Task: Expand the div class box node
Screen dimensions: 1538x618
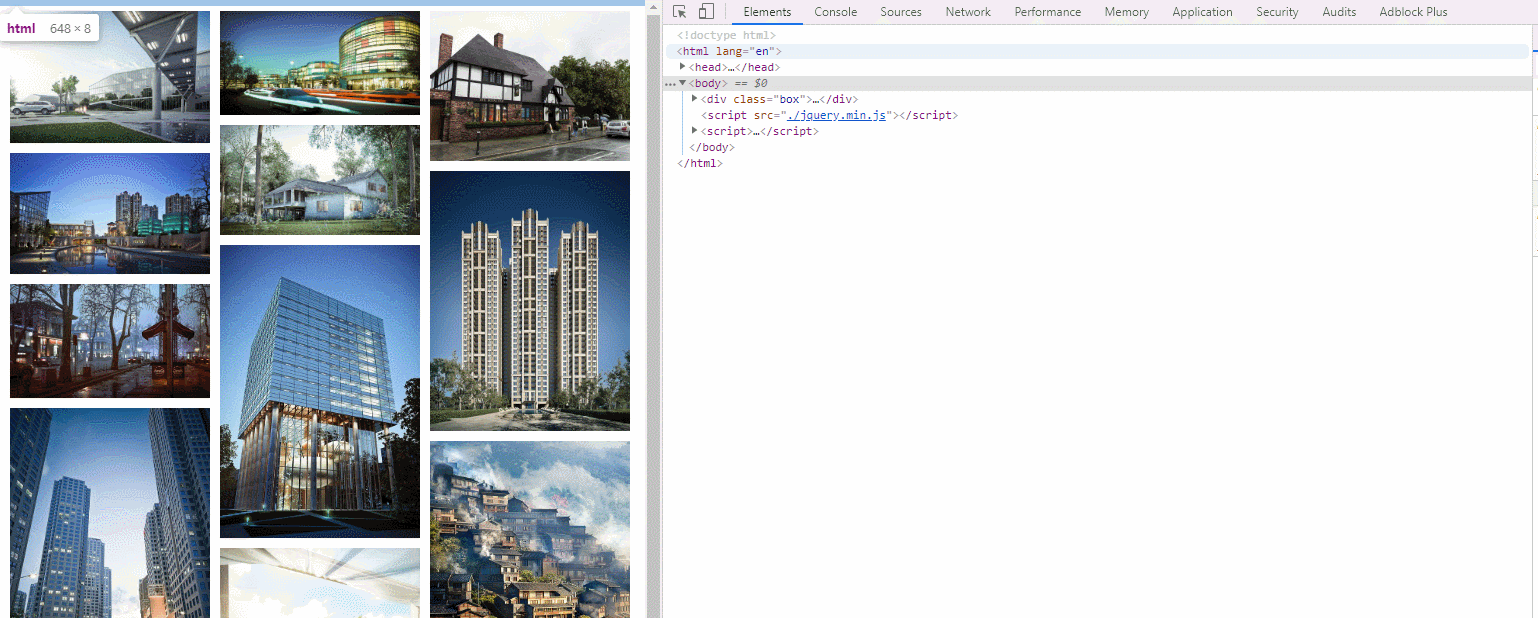Action: pyautogui.click(x=695, y=99)
